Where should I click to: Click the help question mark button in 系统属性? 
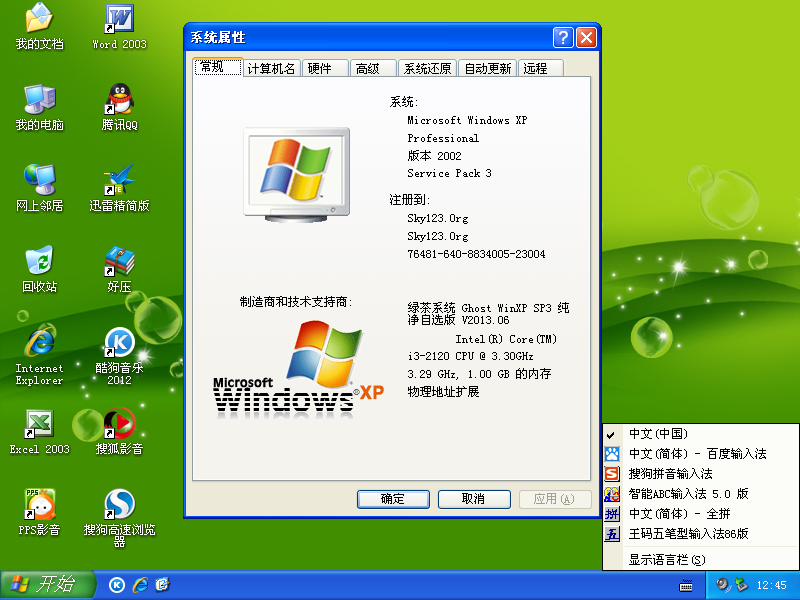click(563, 37)
